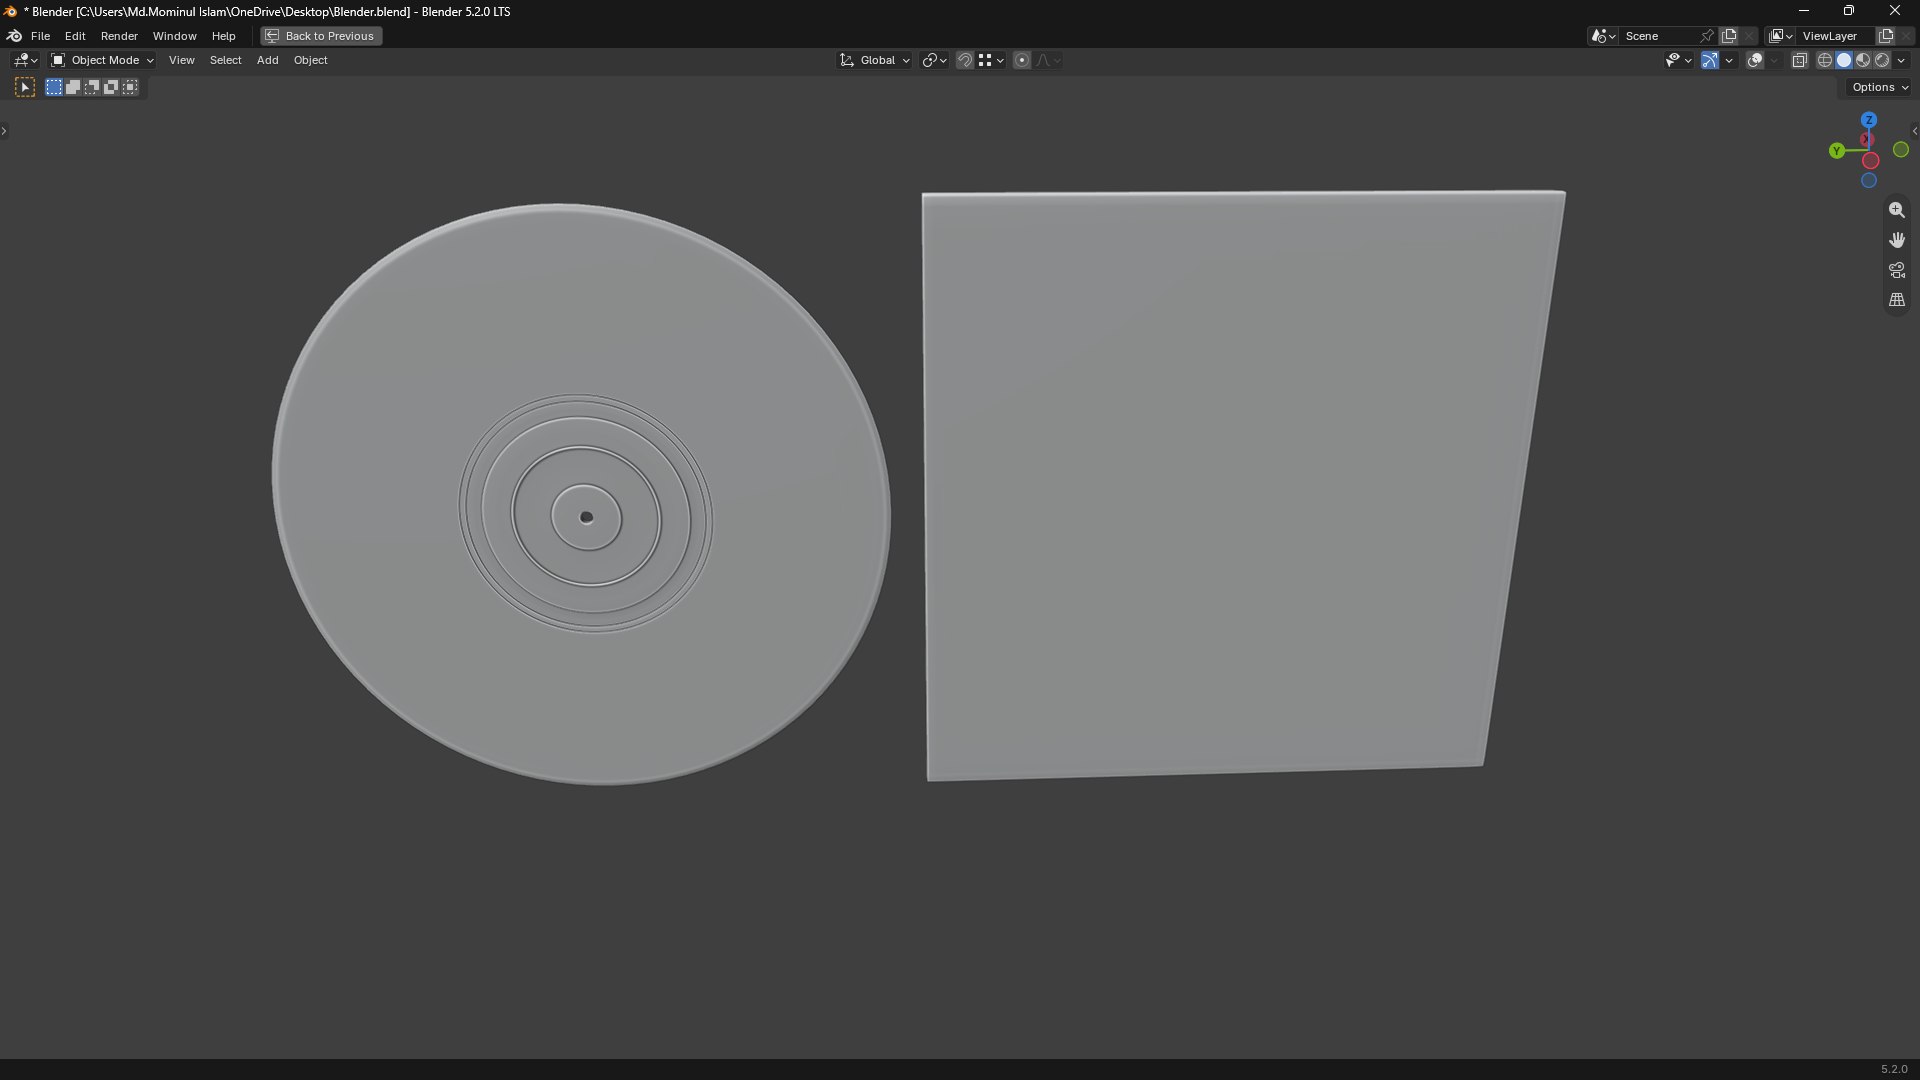The image size is (1920, 1080).
Task: Open the ViewLayer browse icon dropdown
Action: [1781, 36]
